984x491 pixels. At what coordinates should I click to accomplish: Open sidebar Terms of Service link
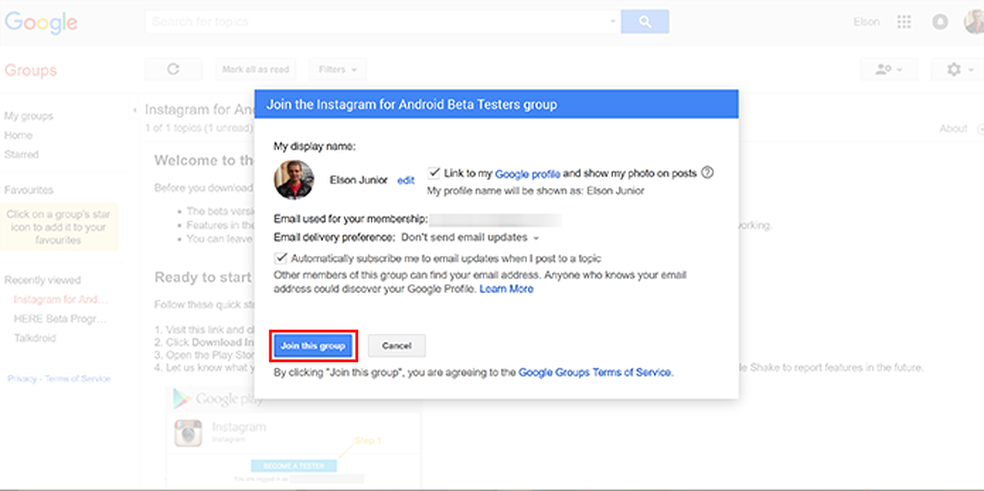[78, 379]
